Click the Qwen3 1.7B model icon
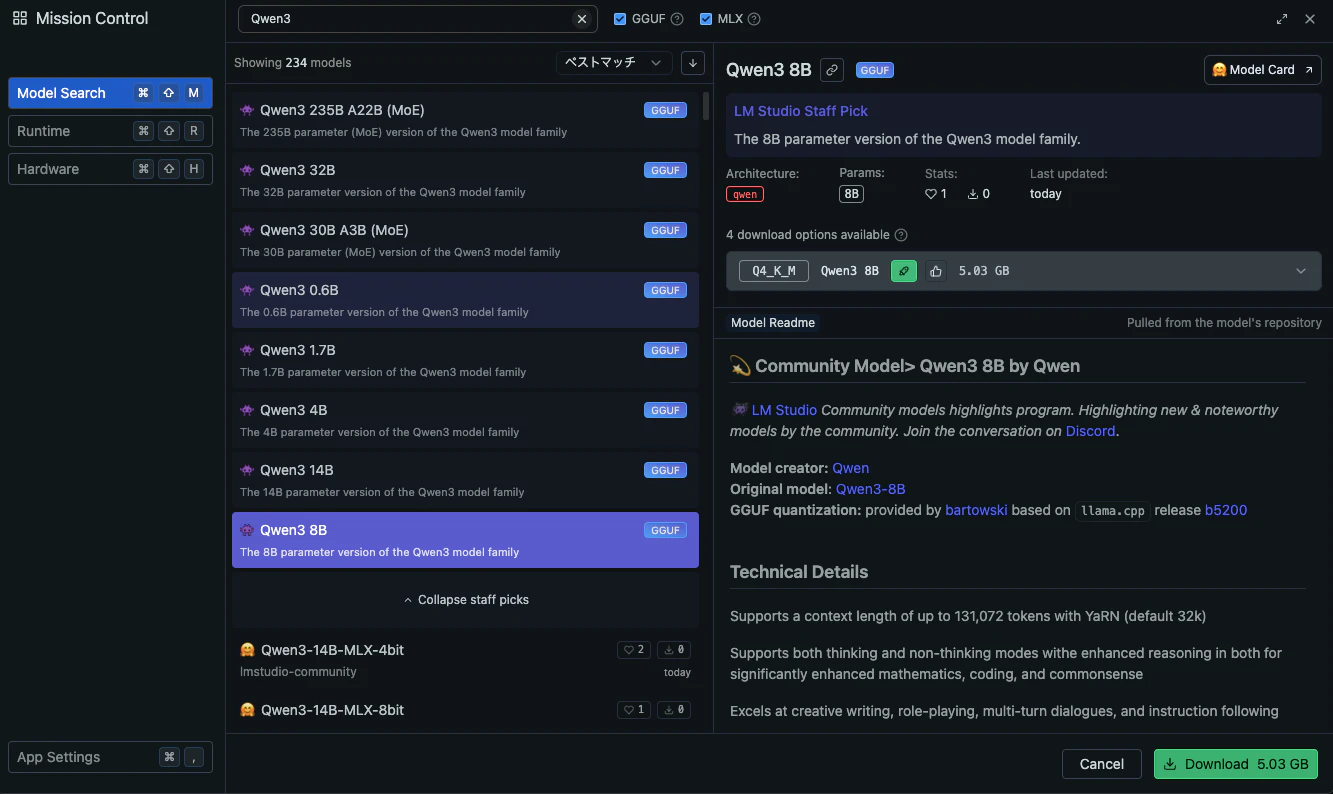Image resolution: width=1333 pixels, height=794 pixels. point(247,350)
